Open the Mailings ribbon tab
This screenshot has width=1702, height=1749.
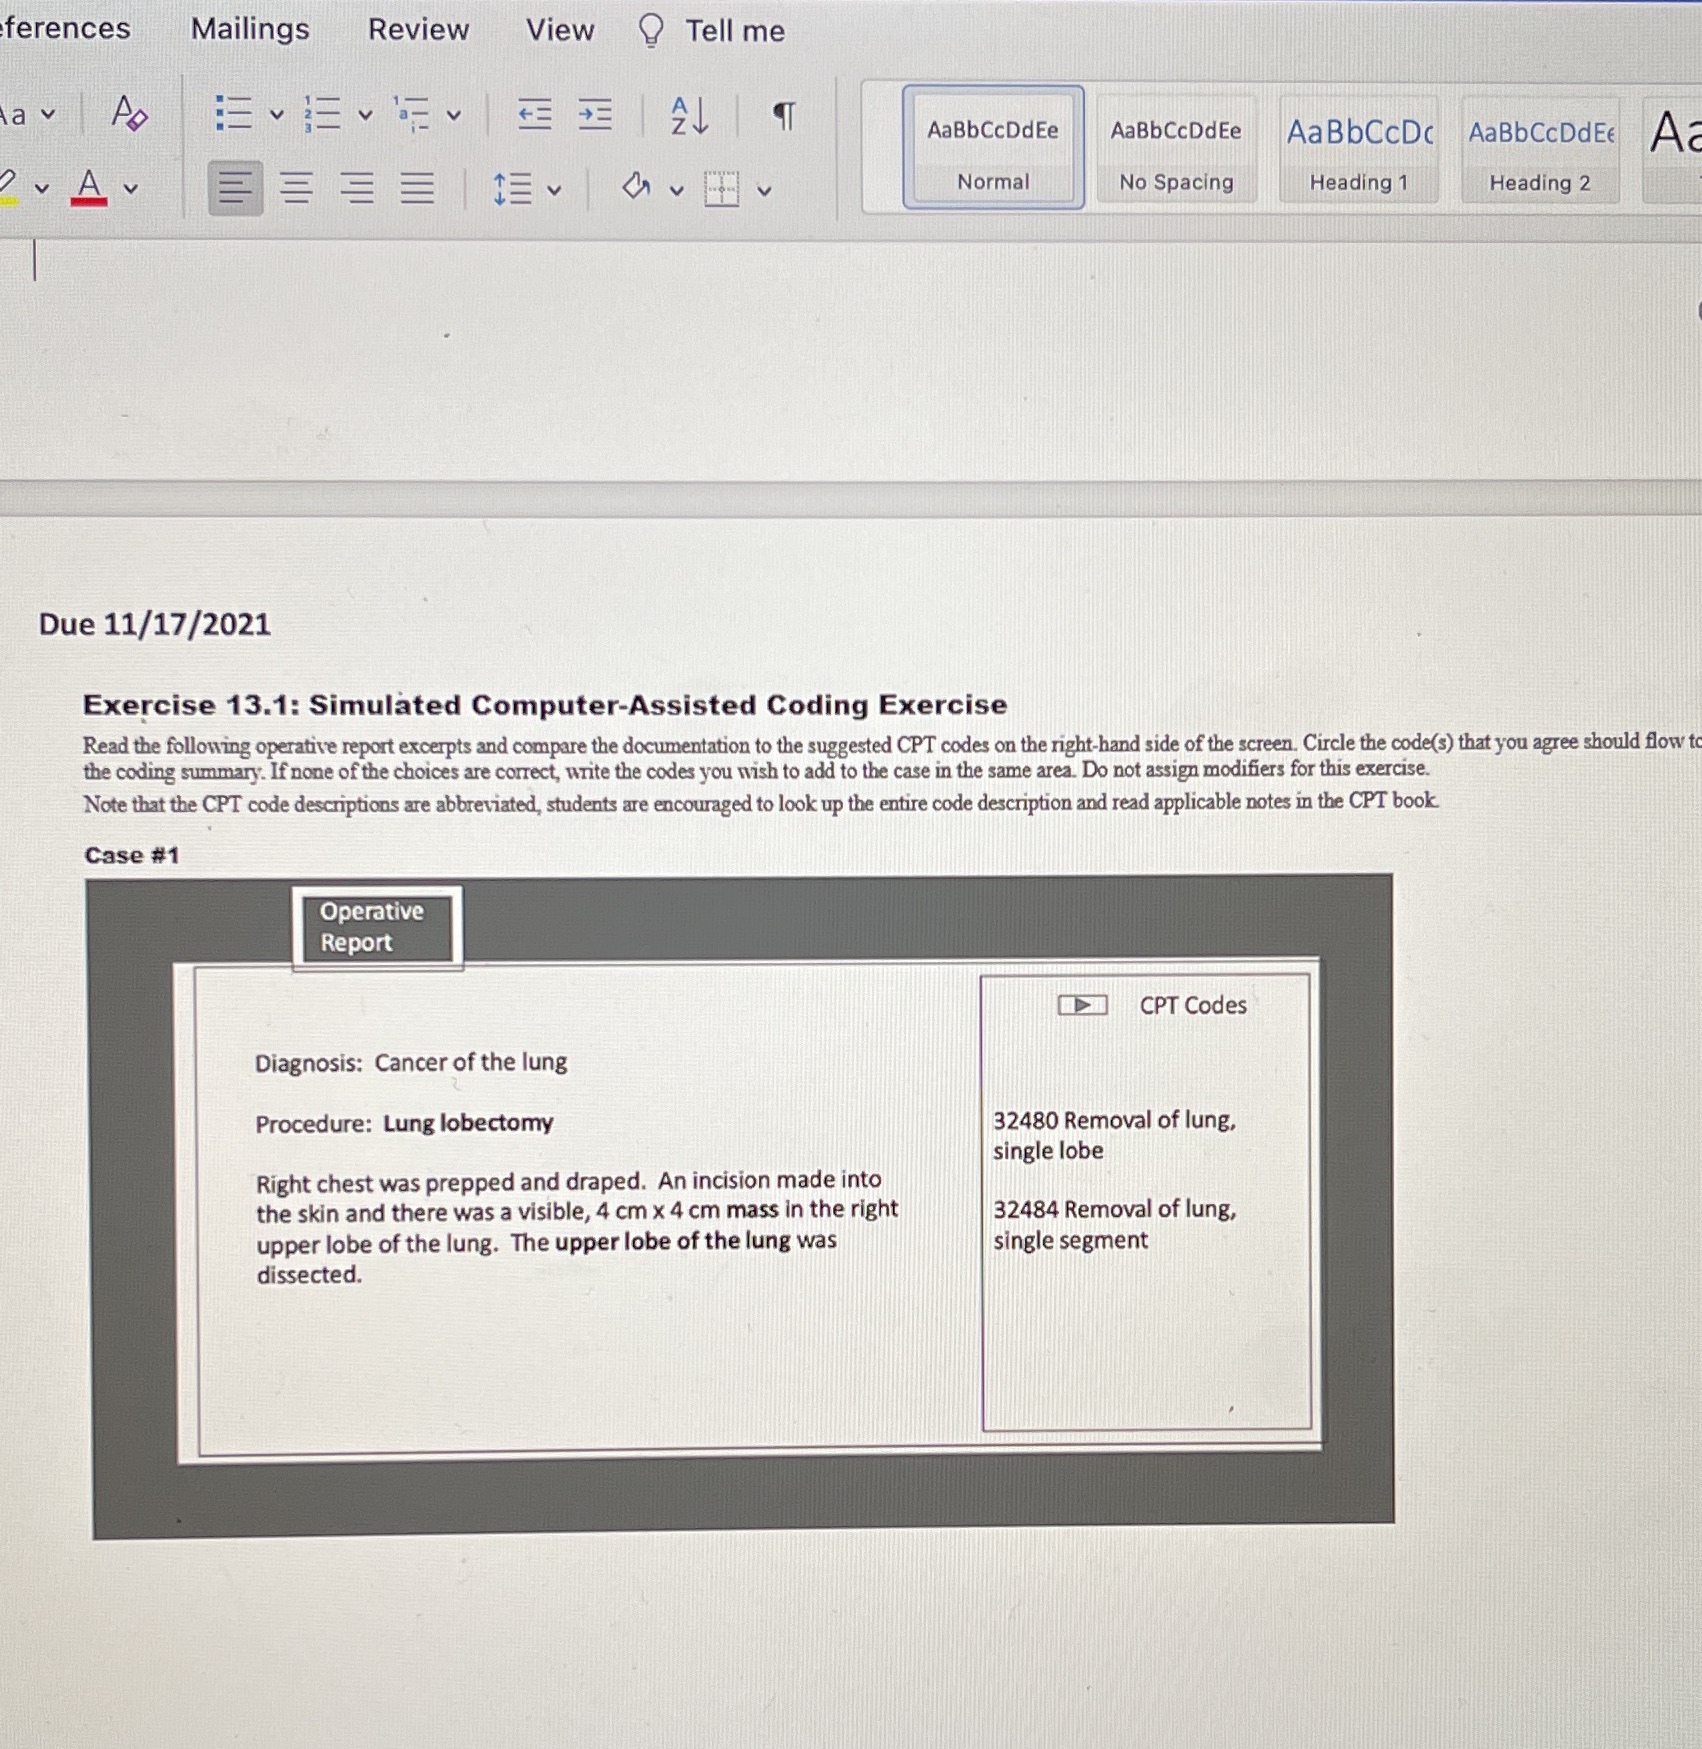(x=250, y=29)
